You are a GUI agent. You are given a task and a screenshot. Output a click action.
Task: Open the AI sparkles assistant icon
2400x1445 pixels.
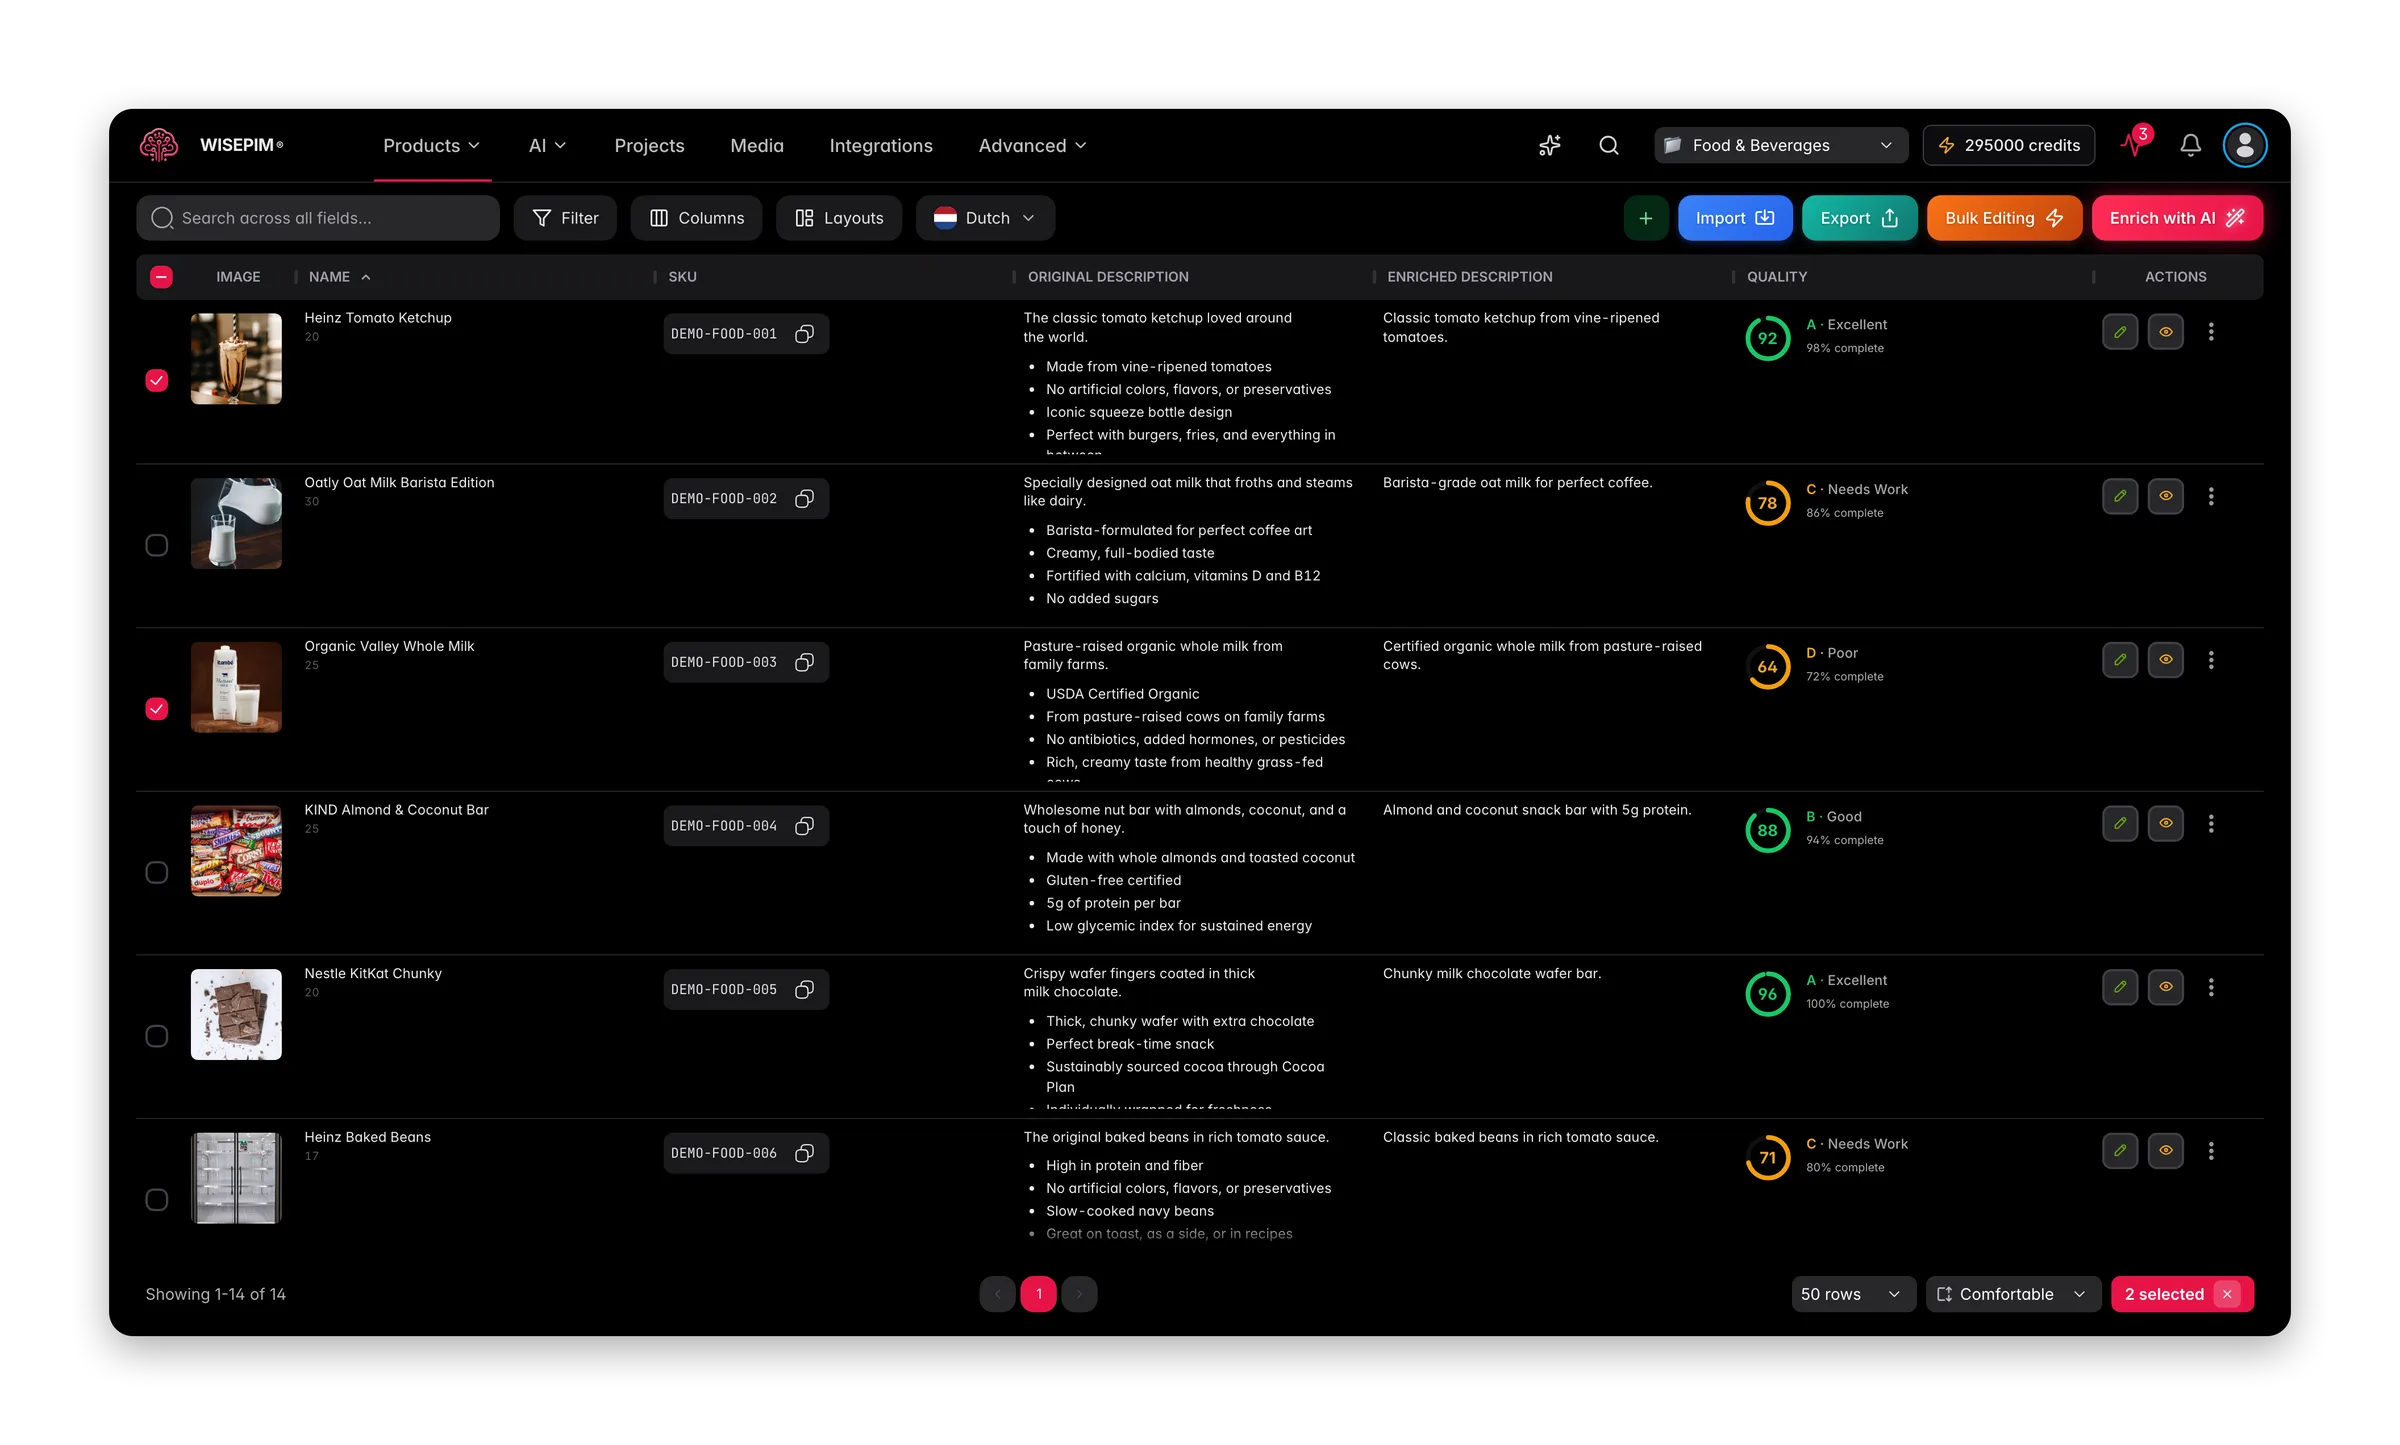click(1549, 145)
